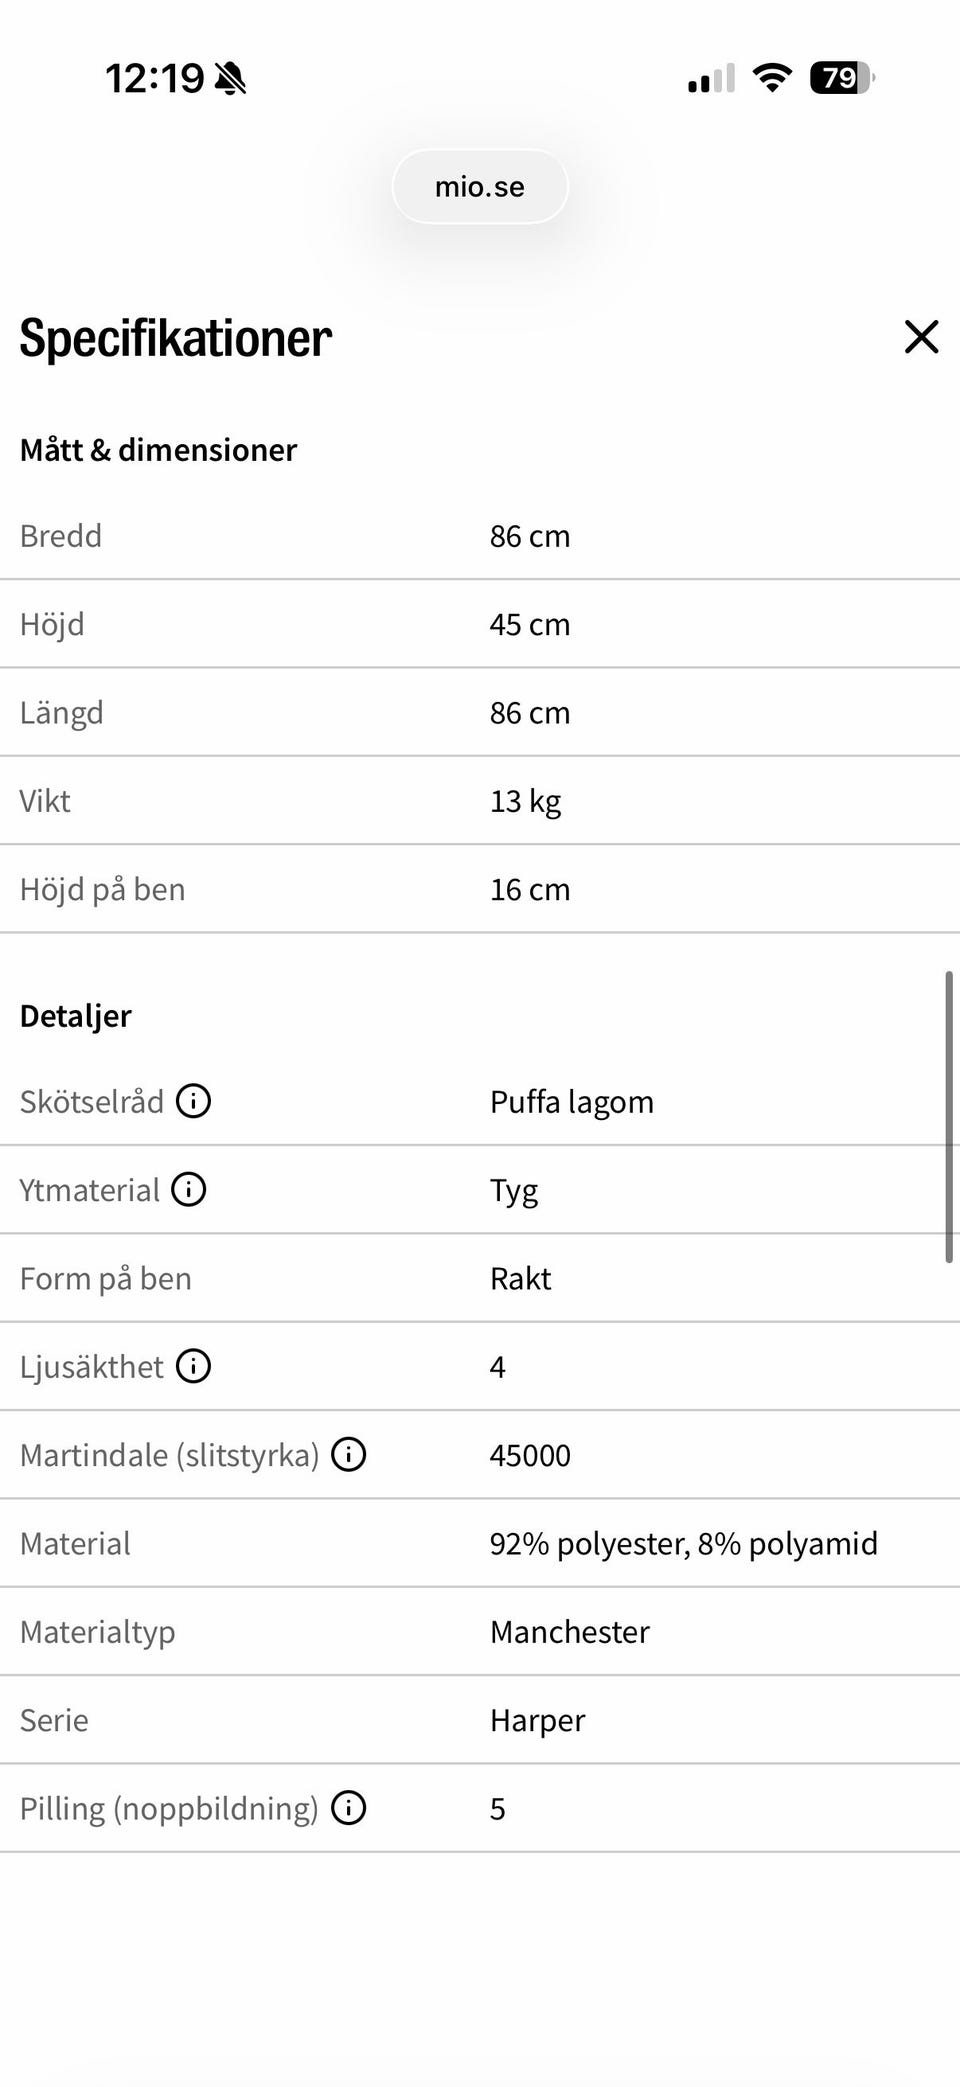The width and height of the screenshot is (960, 2087).
Task: Tap the mio.se address pill
Action: pyautogui.click(x=480, y=187)
